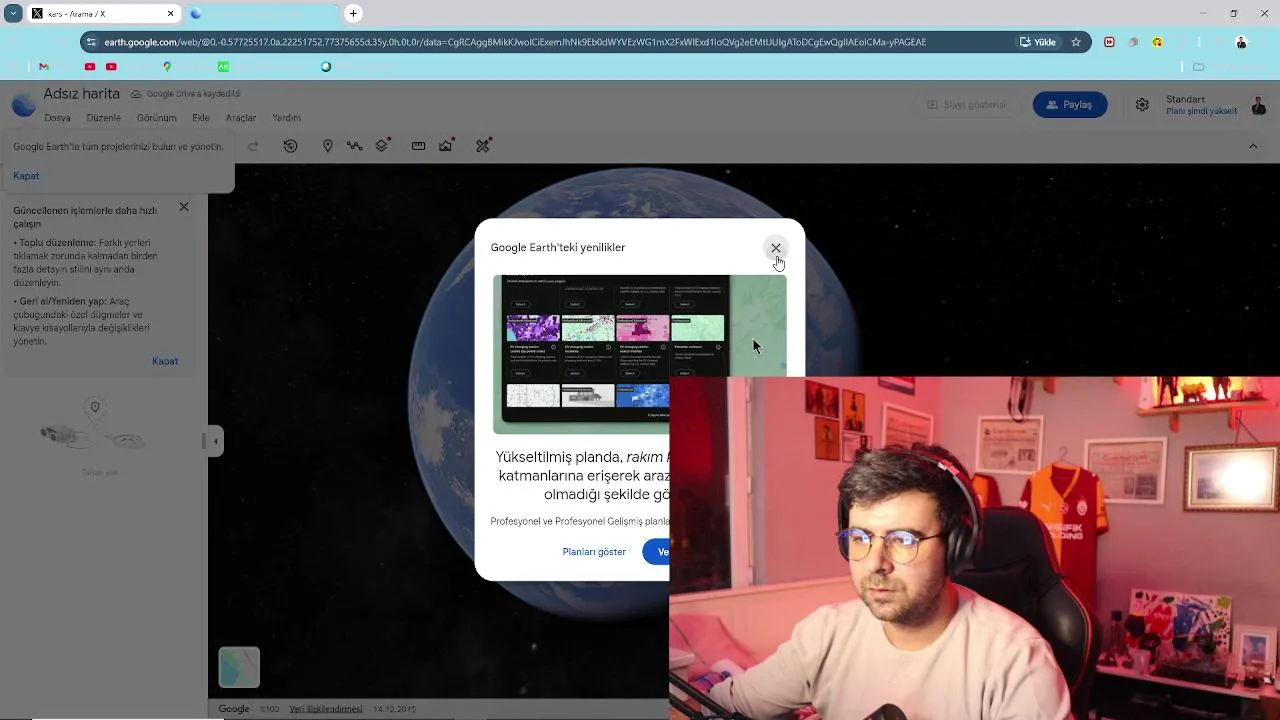Click the design tools pencil-ruler icon
The image size is (1280, 720).
point(483,146)
